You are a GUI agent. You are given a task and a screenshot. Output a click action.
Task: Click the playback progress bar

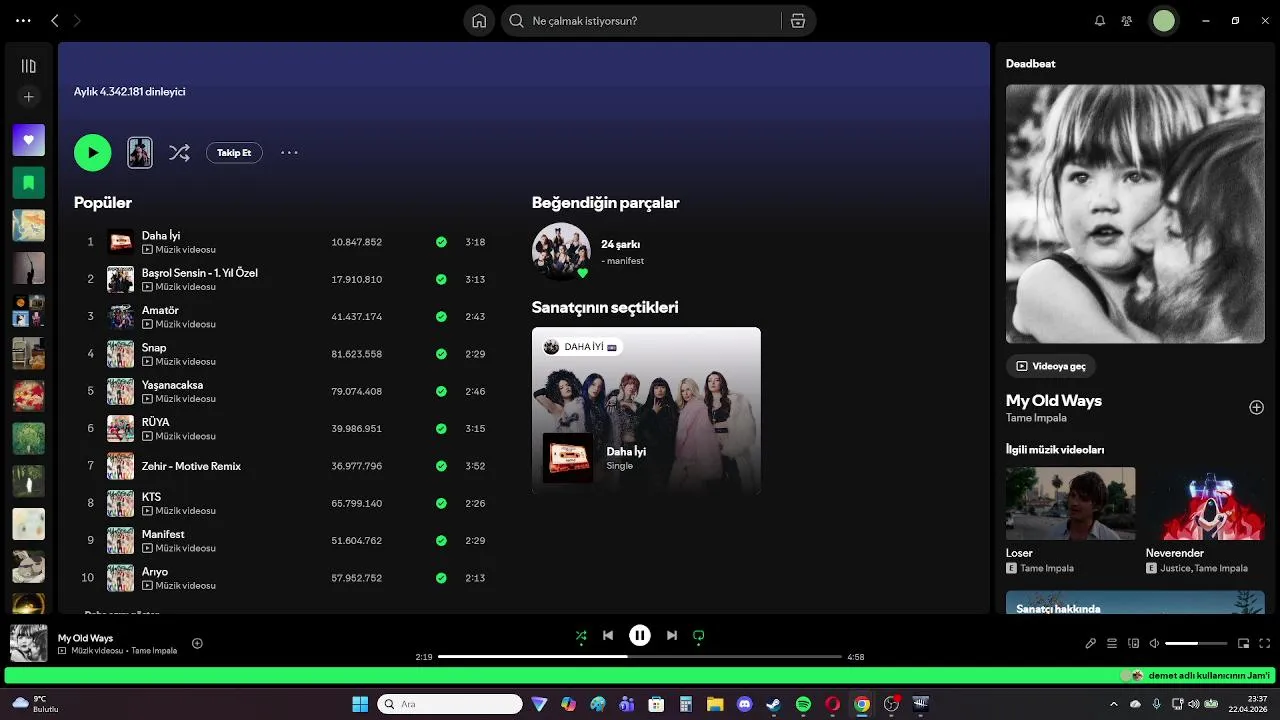pyautogui.click(x=640, y=657)
